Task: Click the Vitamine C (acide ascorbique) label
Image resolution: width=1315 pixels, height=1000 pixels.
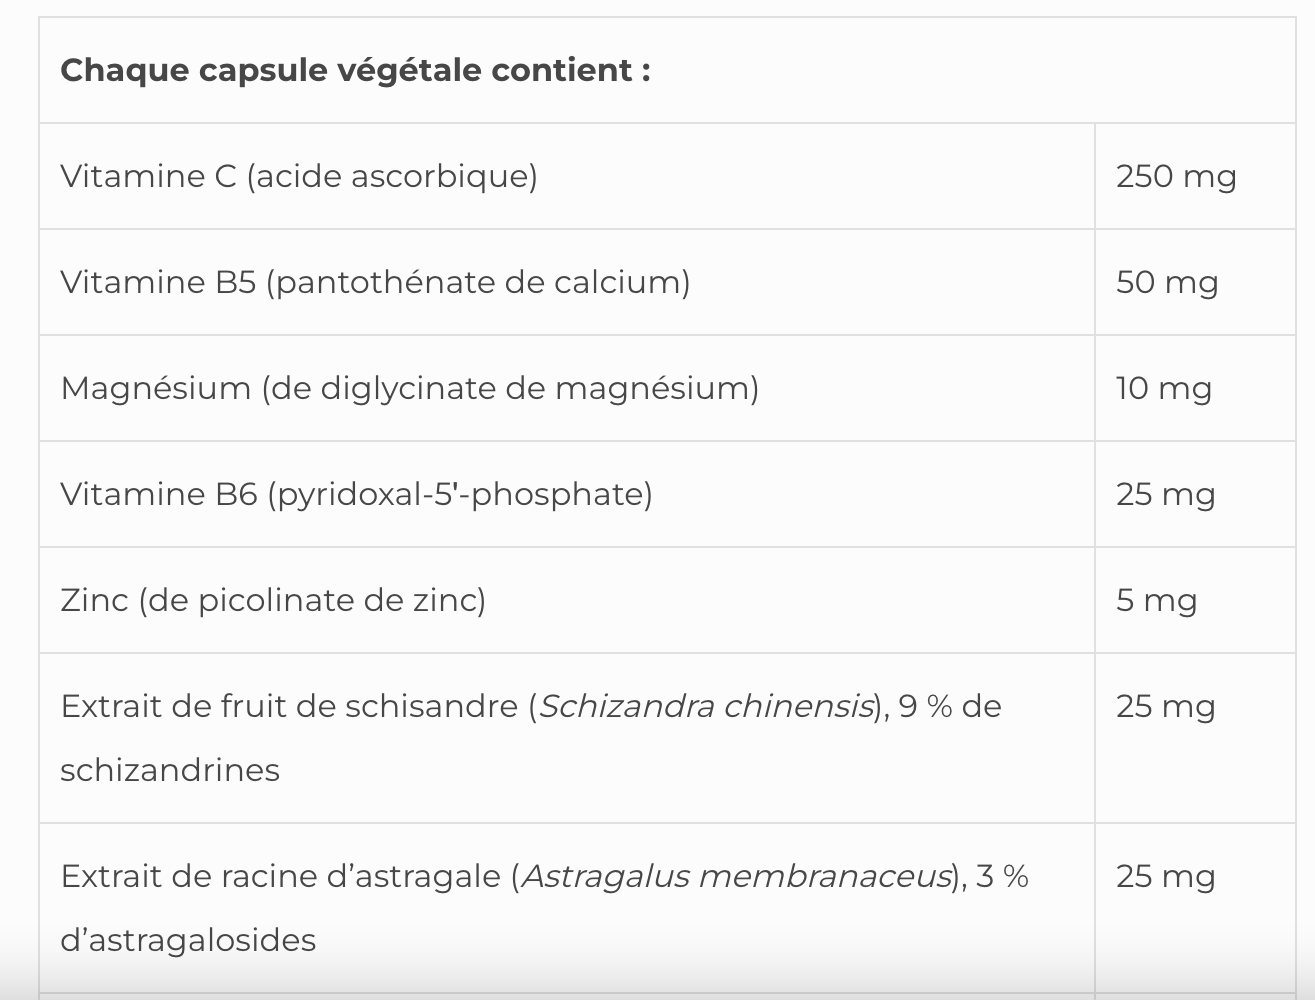Action: 299,176
